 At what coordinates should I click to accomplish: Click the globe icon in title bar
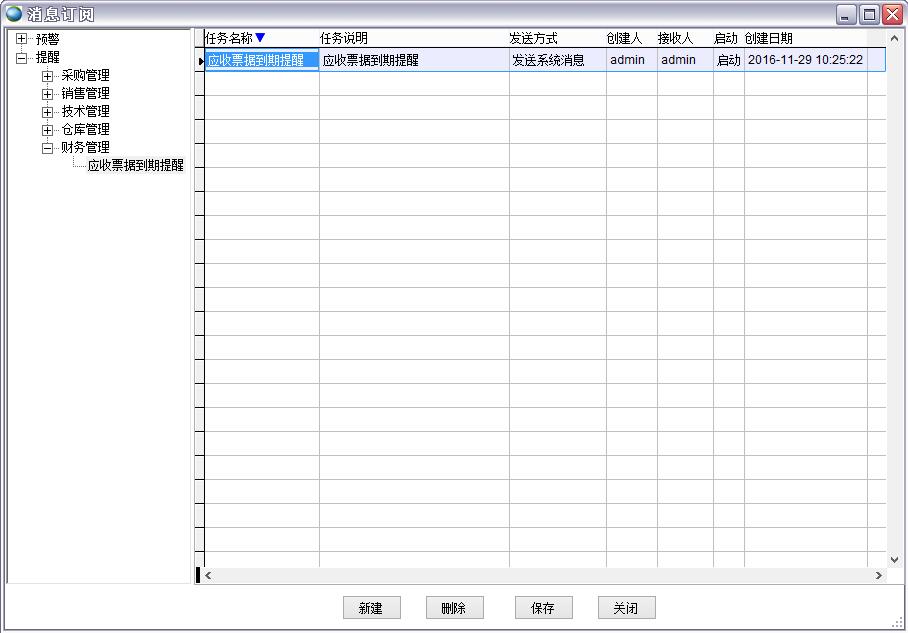(14, 14)
